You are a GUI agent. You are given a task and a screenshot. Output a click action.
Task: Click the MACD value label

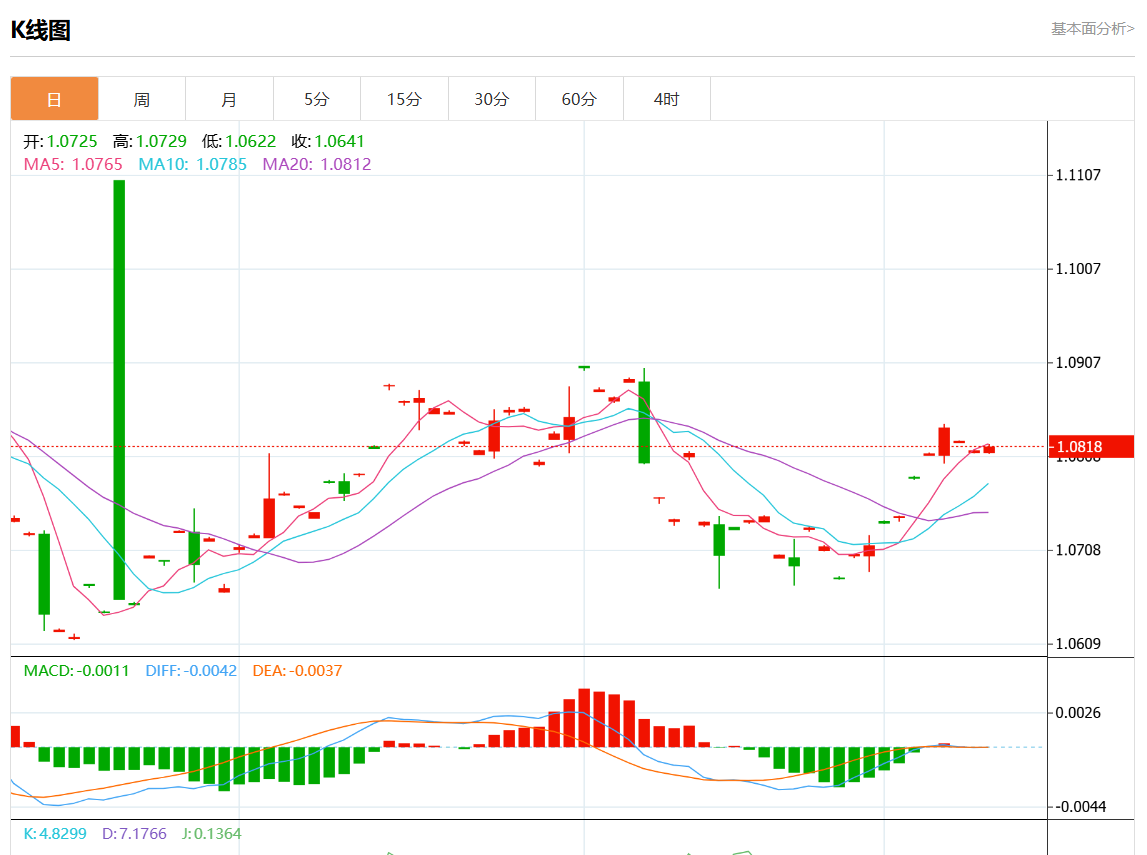coord(76,671)
